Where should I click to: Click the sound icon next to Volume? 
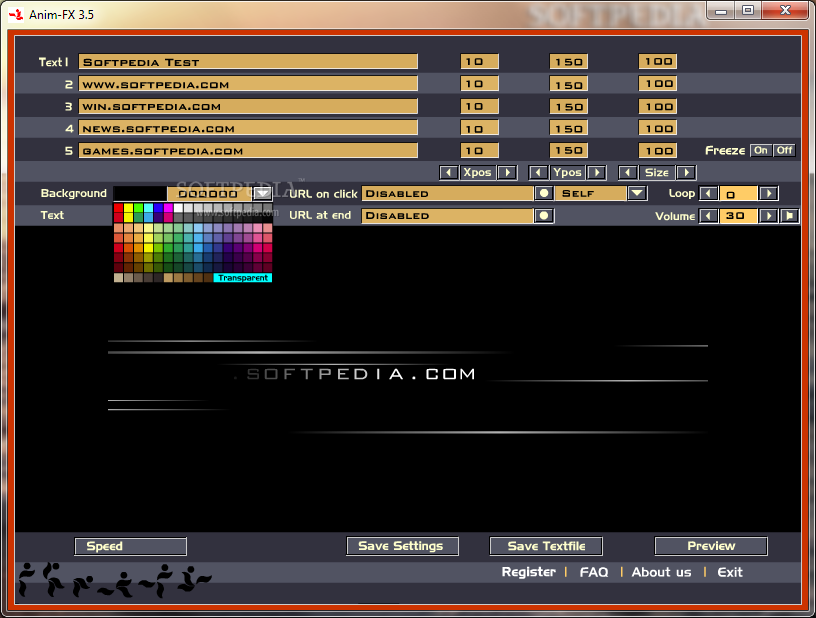[x=789, y=215]
